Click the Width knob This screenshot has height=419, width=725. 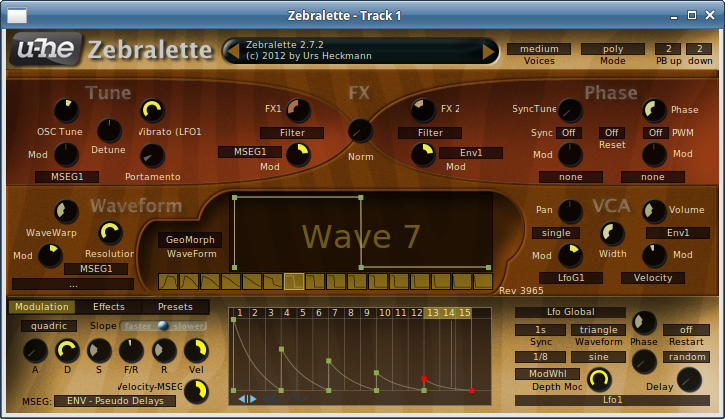612,234
